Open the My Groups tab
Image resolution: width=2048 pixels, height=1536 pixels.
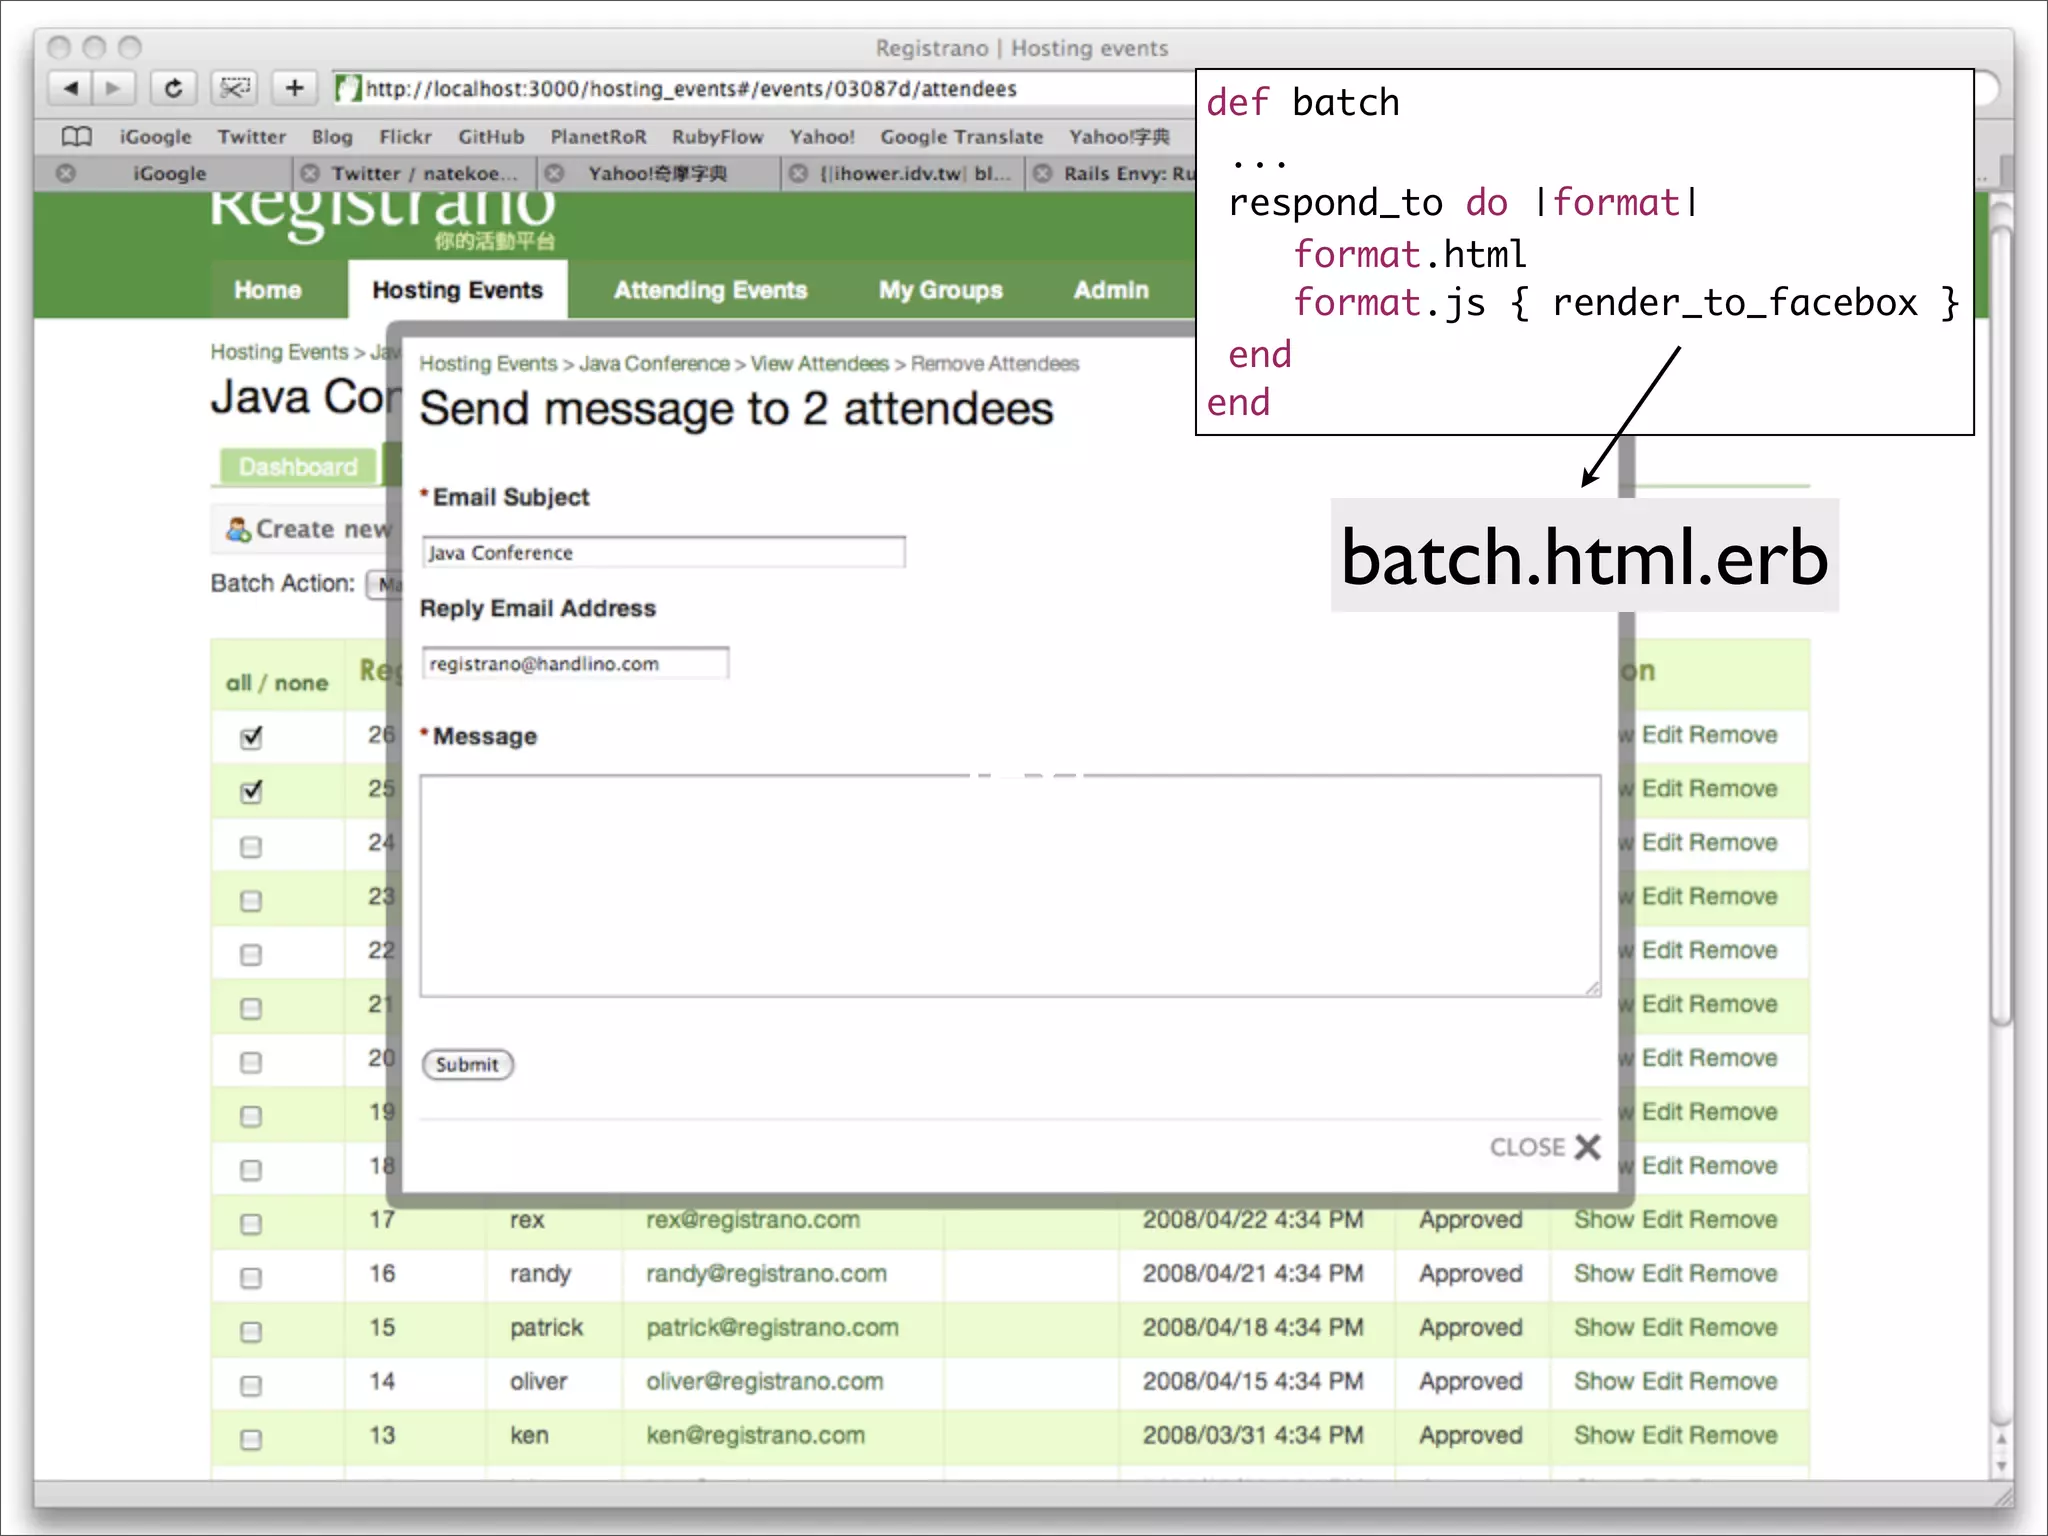940,290
